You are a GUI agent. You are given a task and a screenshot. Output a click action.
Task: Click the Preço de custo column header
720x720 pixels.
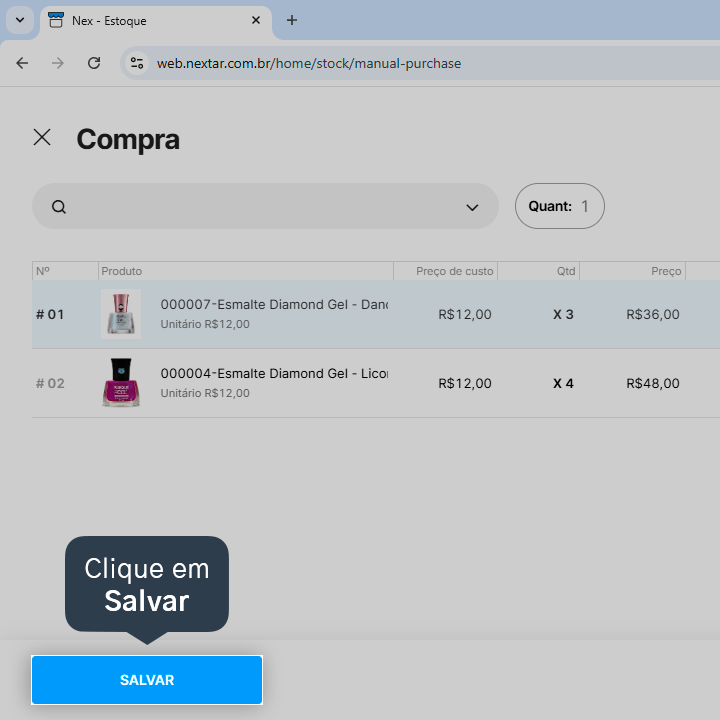445,271
